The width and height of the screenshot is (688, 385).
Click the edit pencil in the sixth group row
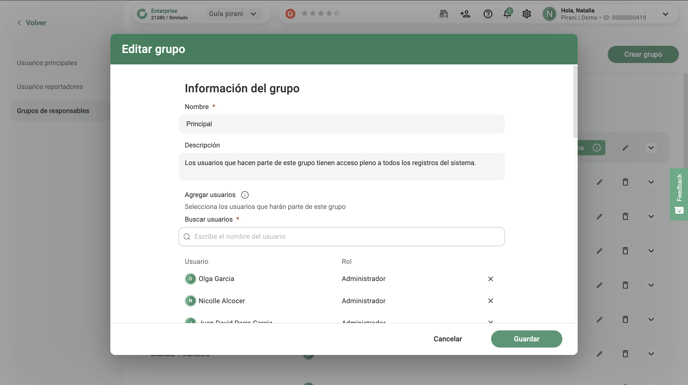point(599,320)
